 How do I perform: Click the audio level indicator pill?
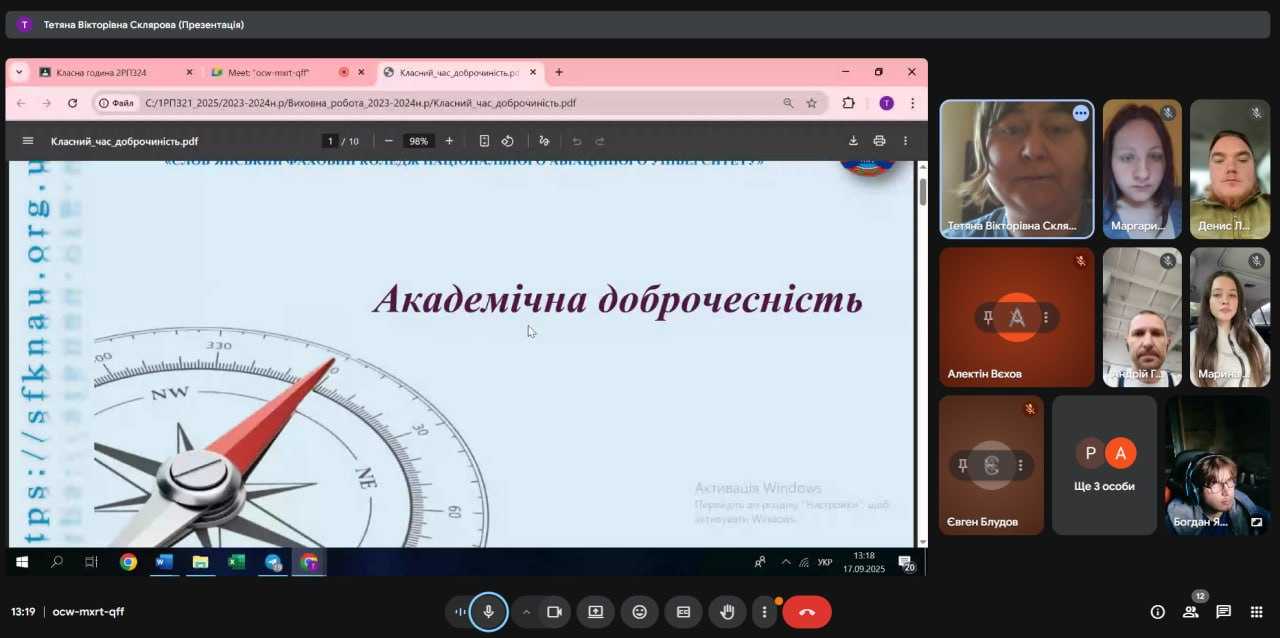tap(460, 612)
